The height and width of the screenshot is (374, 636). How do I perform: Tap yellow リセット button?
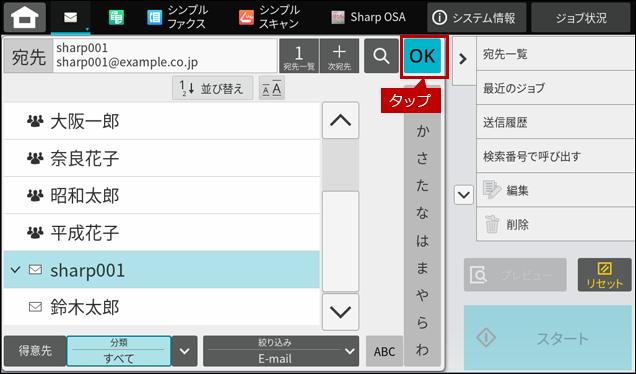[x=604, y=275]
